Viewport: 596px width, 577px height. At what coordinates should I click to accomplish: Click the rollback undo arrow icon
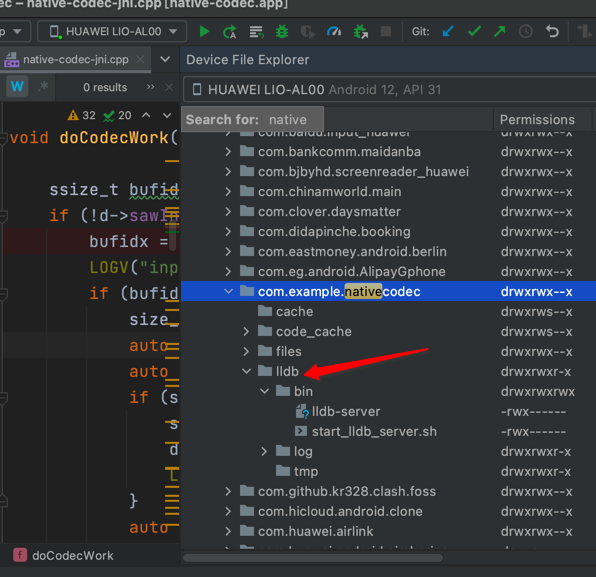pos(552,31)
